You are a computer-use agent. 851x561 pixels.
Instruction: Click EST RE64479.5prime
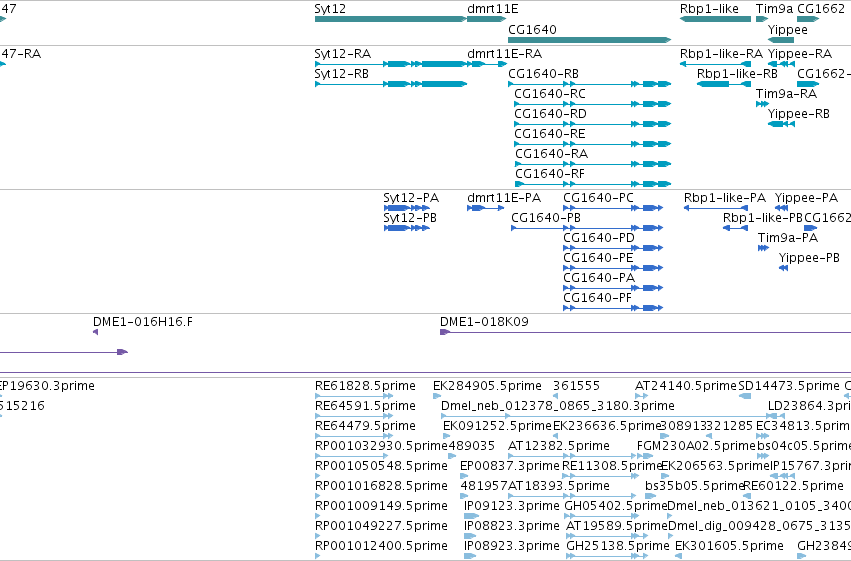pyautogui.click(x=354, y=436)
